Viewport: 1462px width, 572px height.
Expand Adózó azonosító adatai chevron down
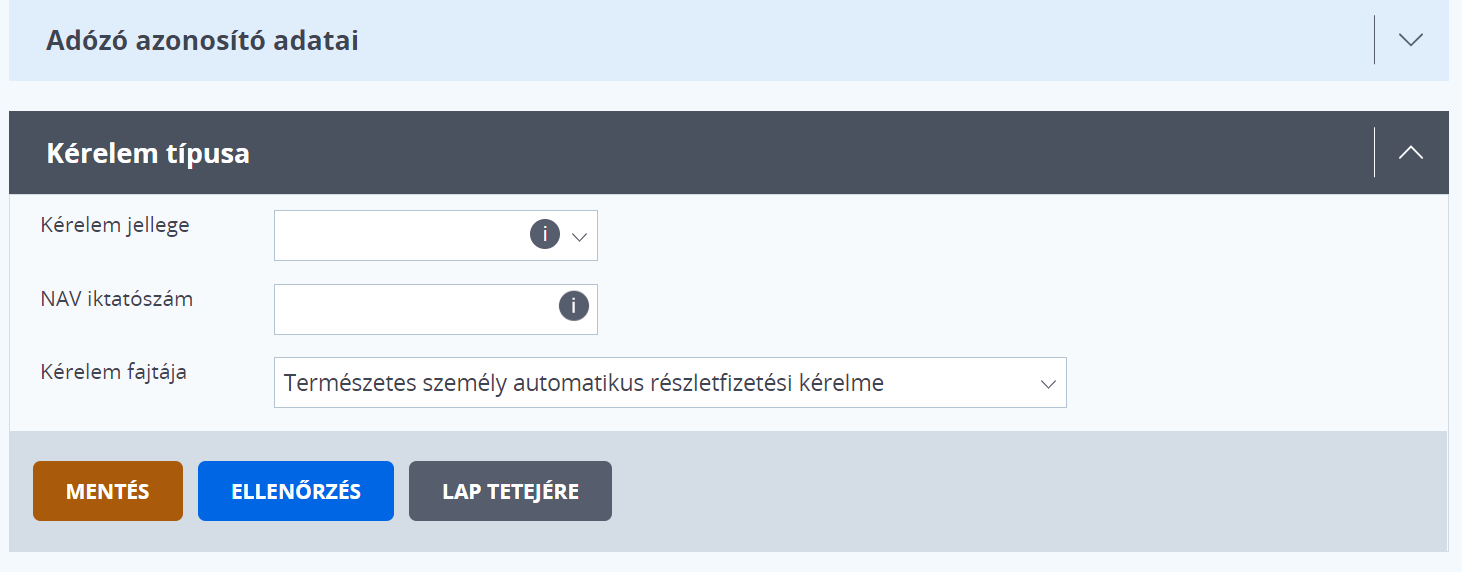click(x=1410, y=40)
